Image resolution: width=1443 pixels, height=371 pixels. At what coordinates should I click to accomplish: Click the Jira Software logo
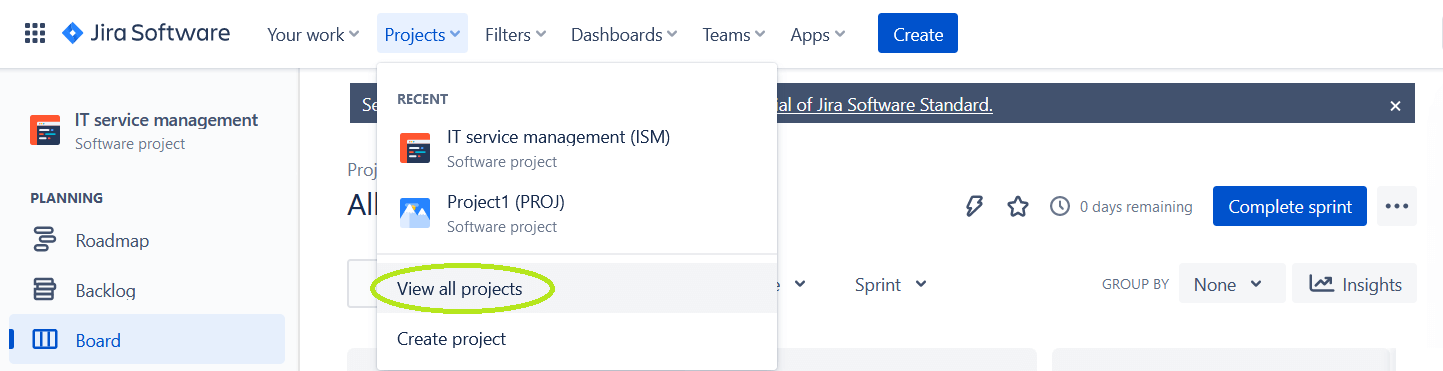[x=146, y=34]
